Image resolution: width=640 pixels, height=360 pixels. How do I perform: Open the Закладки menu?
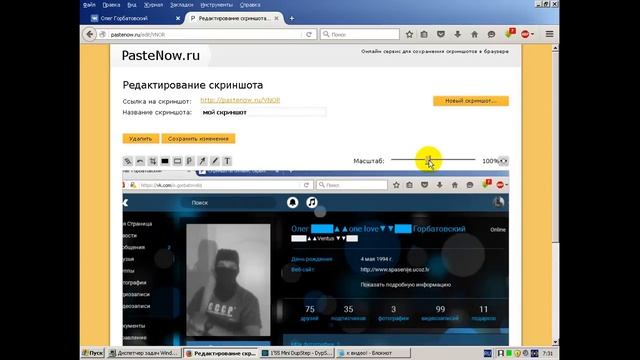click(182, 5)
